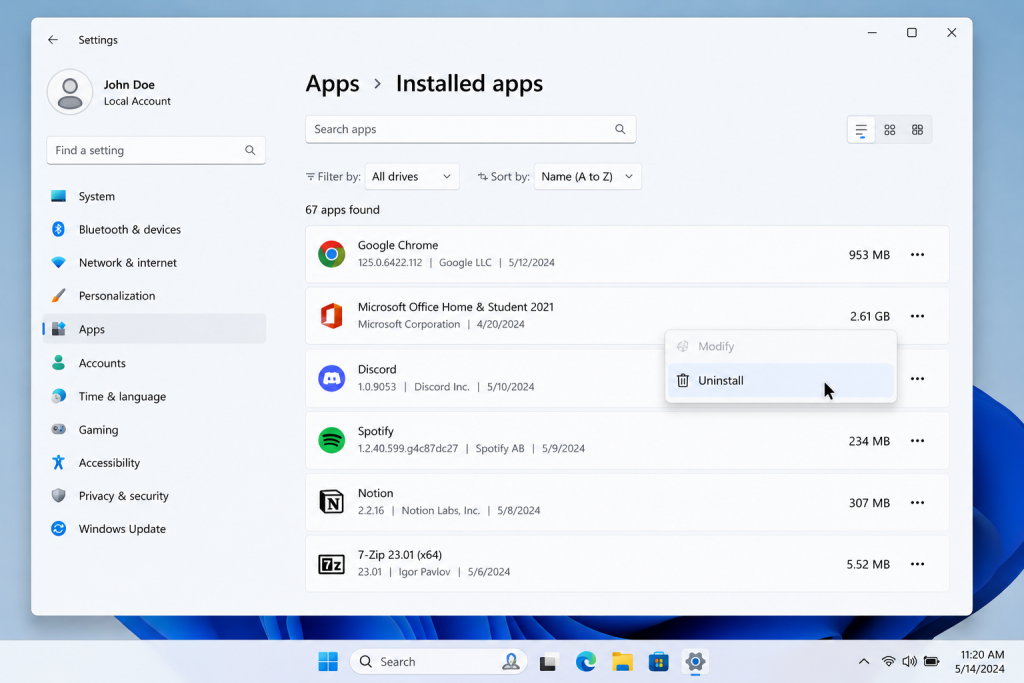The height and width of the screenshot is (683, 1024).
Task: Click the Settings gear in the taskbar
Action: point(696,661)
